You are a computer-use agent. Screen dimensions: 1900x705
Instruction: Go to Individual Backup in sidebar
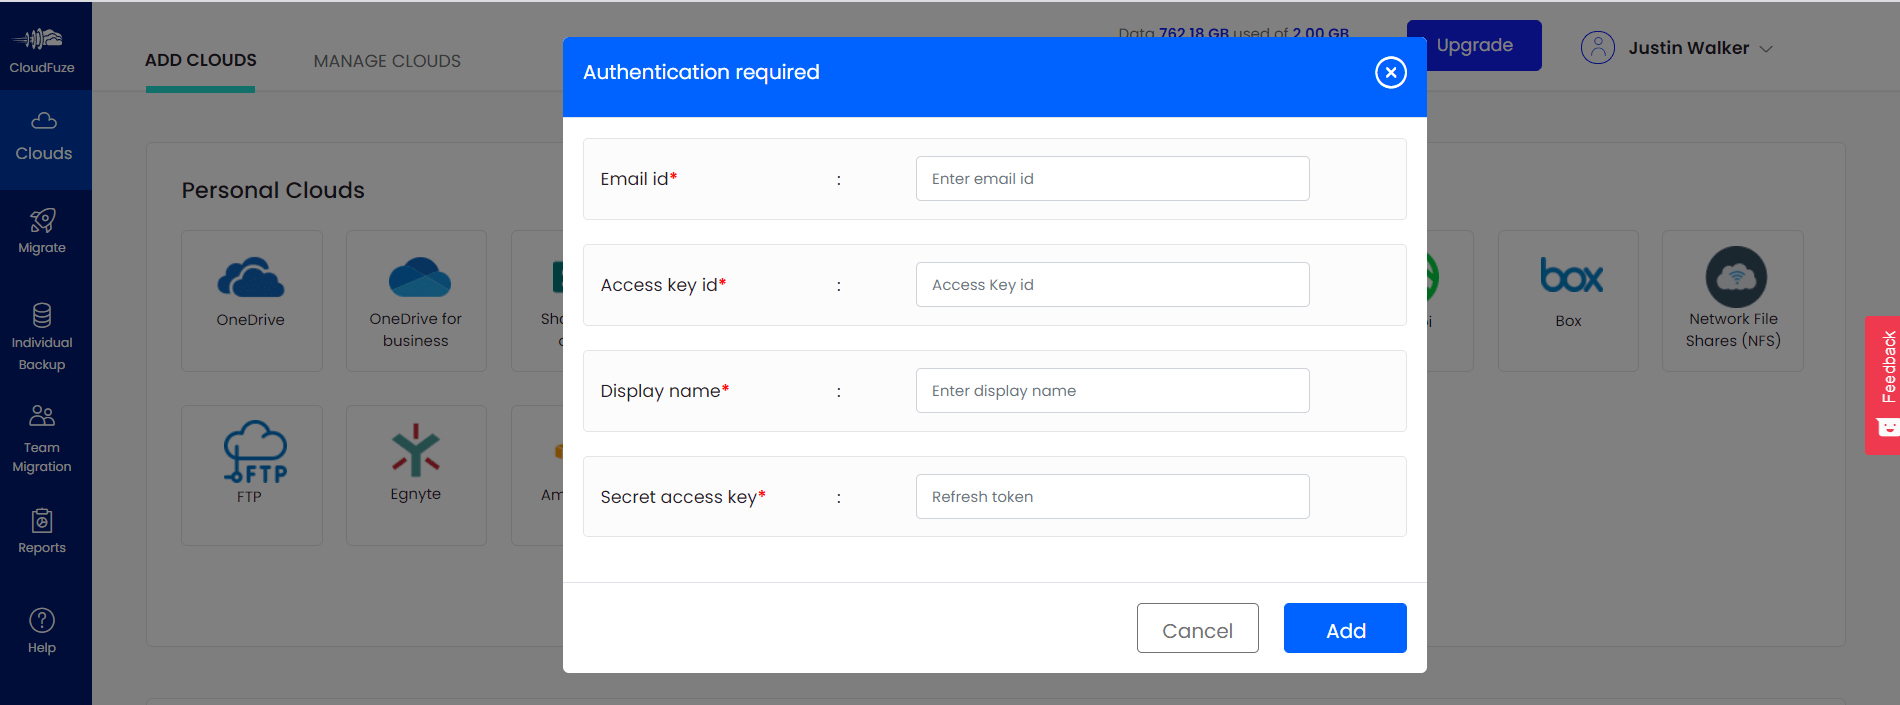point(42,337)
